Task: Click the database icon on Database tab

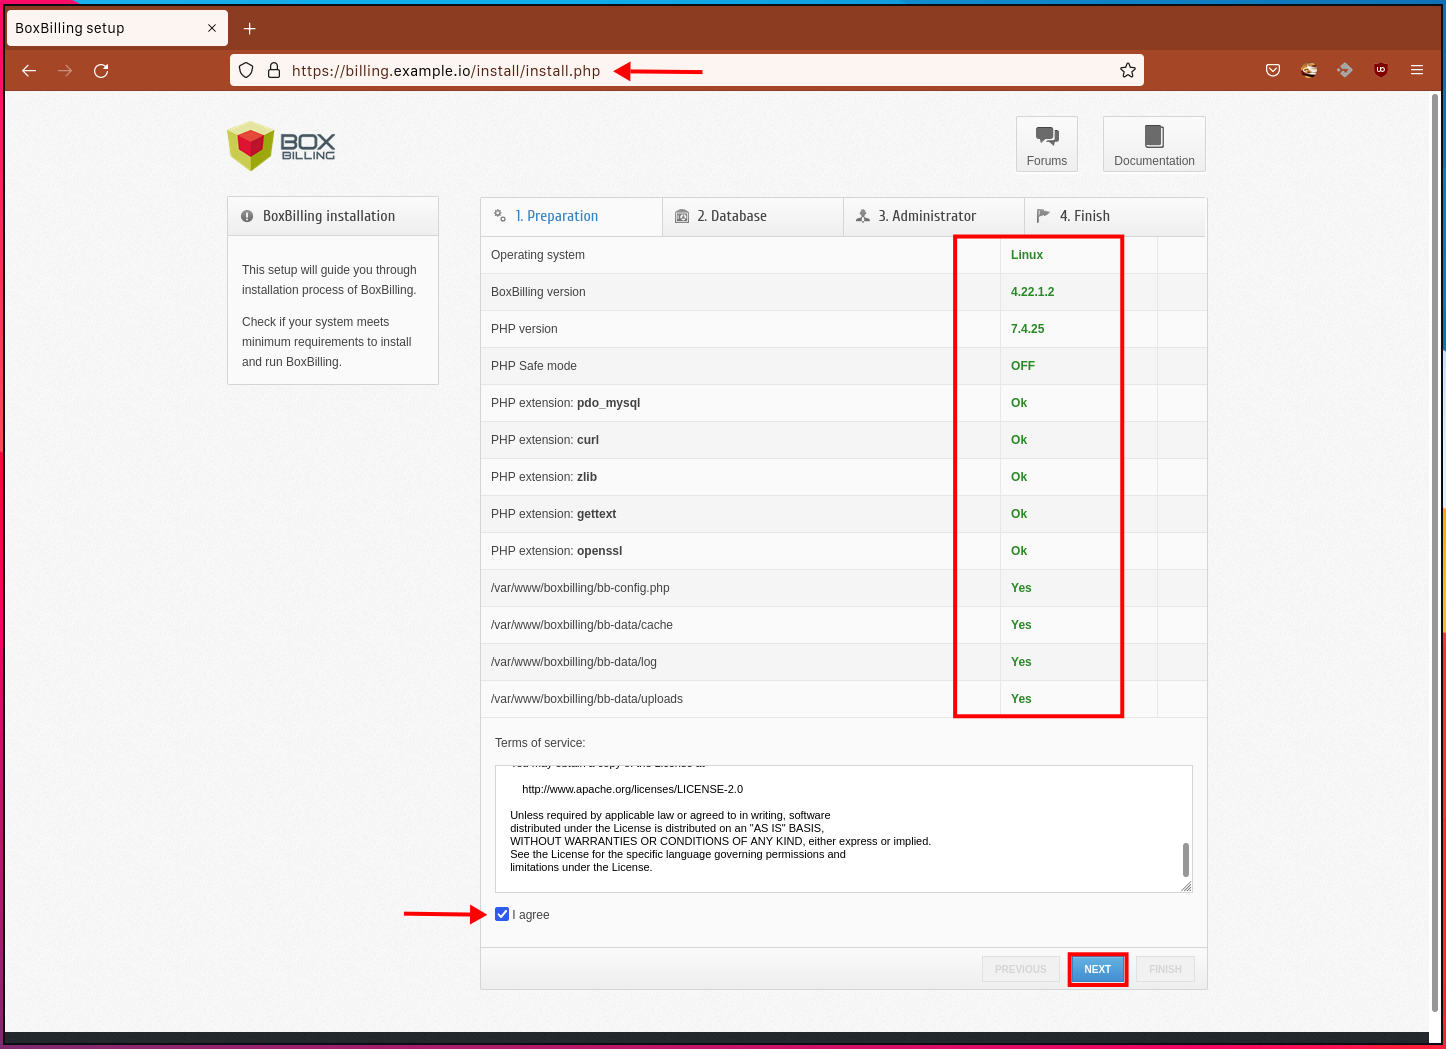Action: [682, 216]
